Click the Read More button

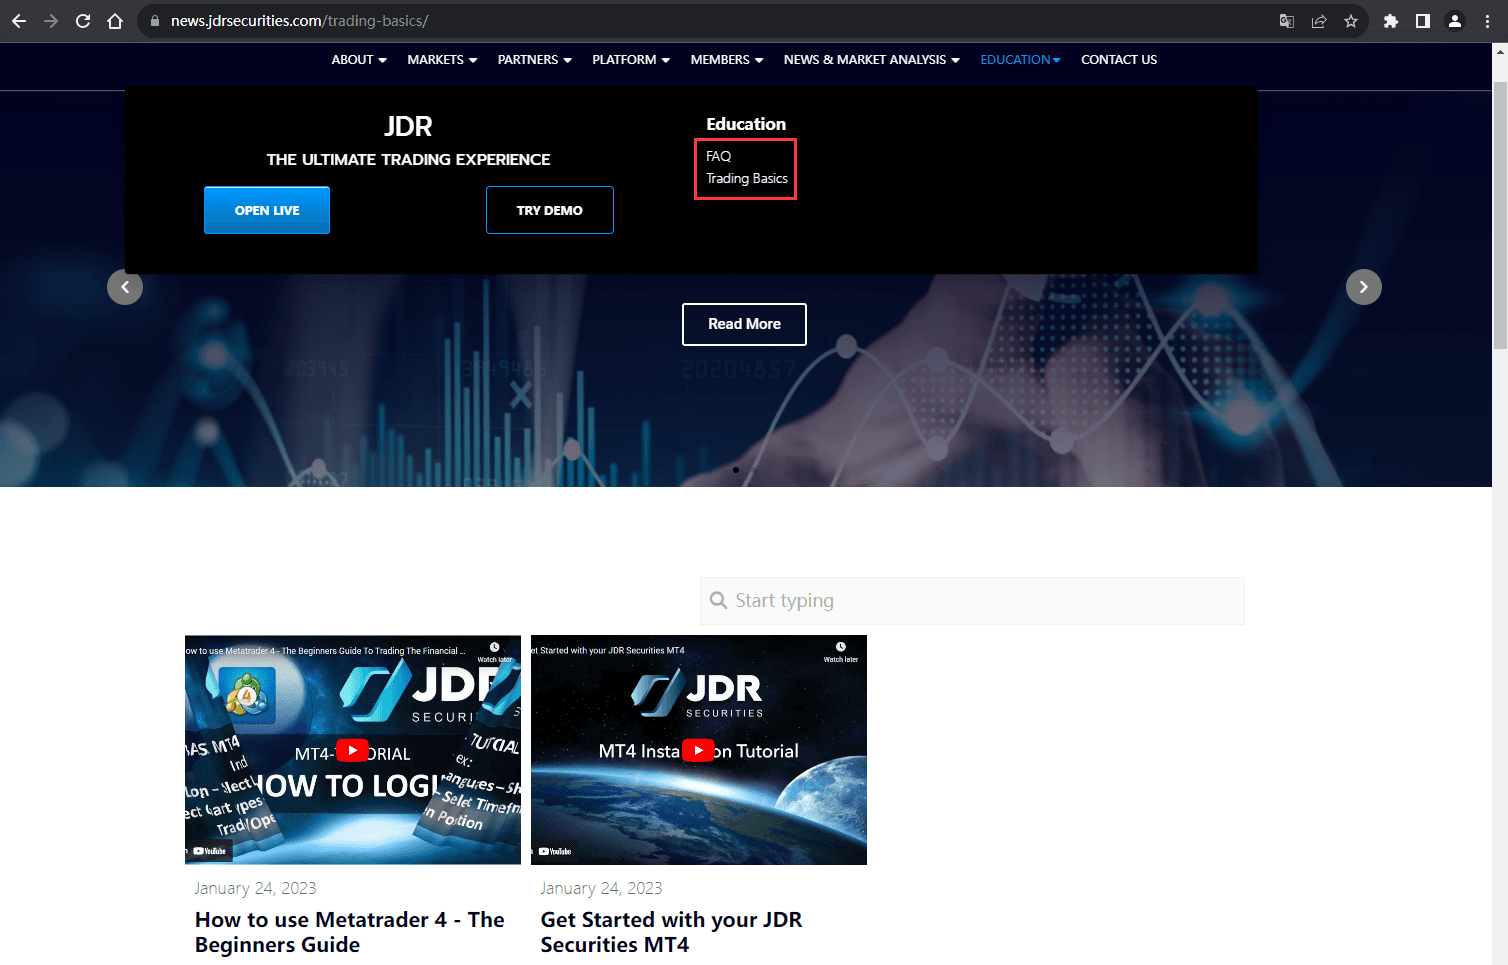[744, 324]
